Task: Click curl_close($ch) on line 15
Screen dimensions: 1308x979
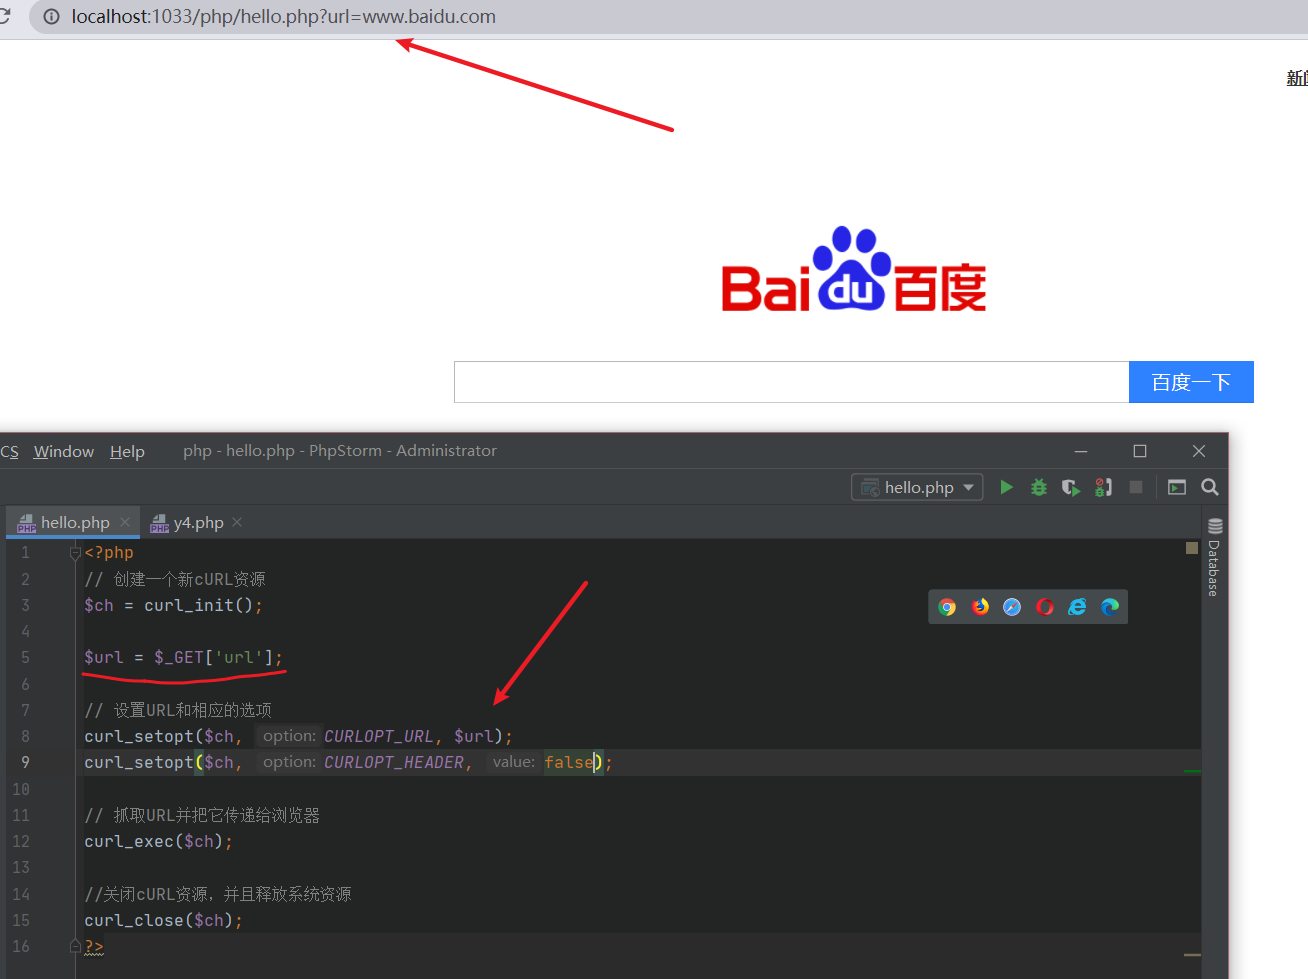Action: [158, 920]
